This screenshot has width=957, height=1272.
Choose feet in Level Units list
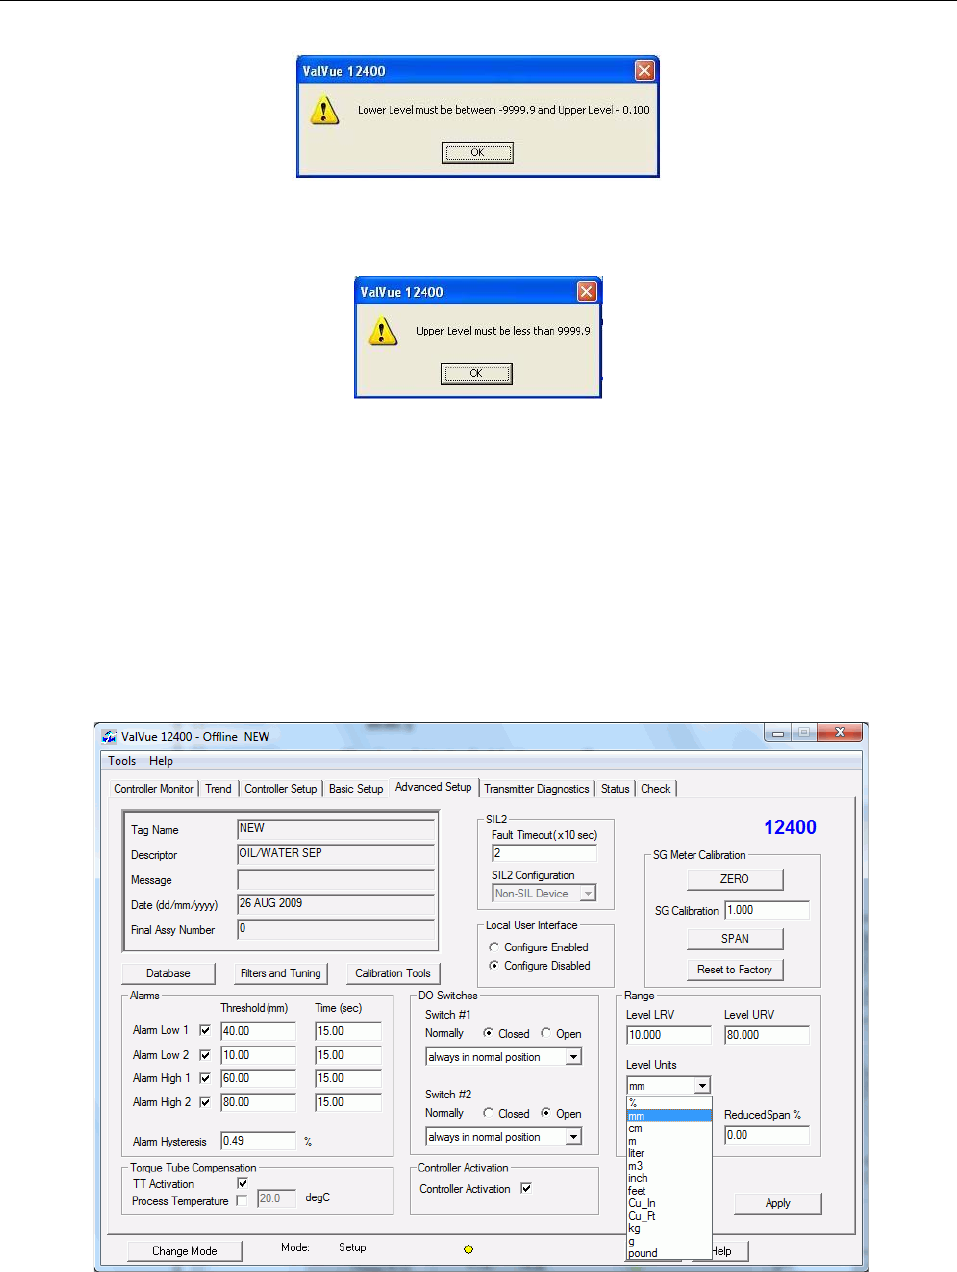[669, 1191]
